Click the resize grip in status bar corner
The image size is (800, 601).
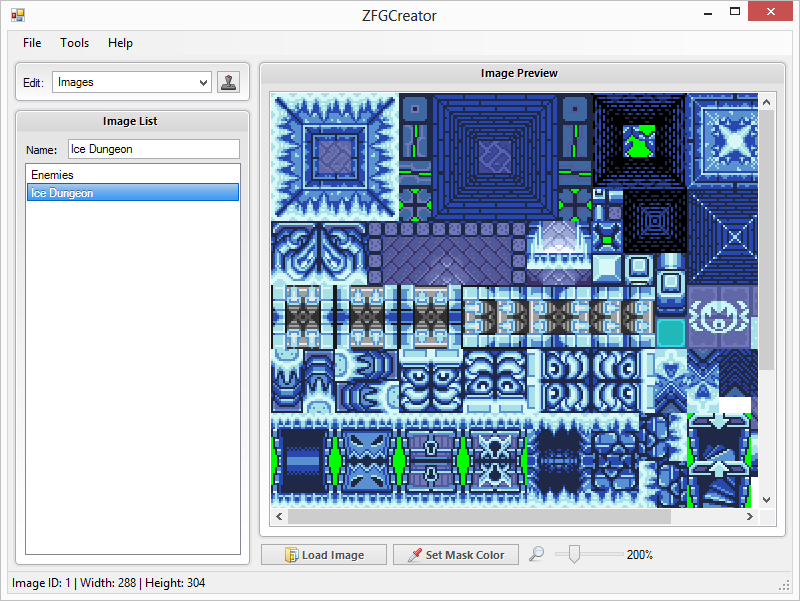784,586
